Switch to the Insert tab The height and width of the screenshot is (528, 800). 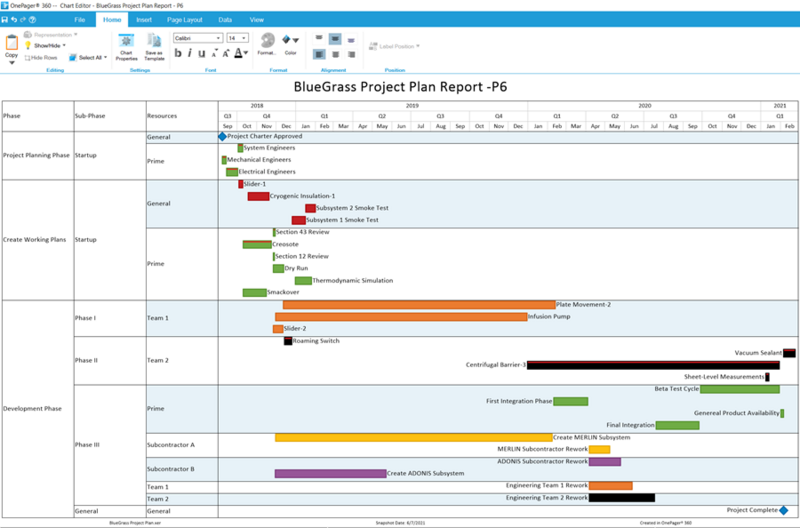144,20
